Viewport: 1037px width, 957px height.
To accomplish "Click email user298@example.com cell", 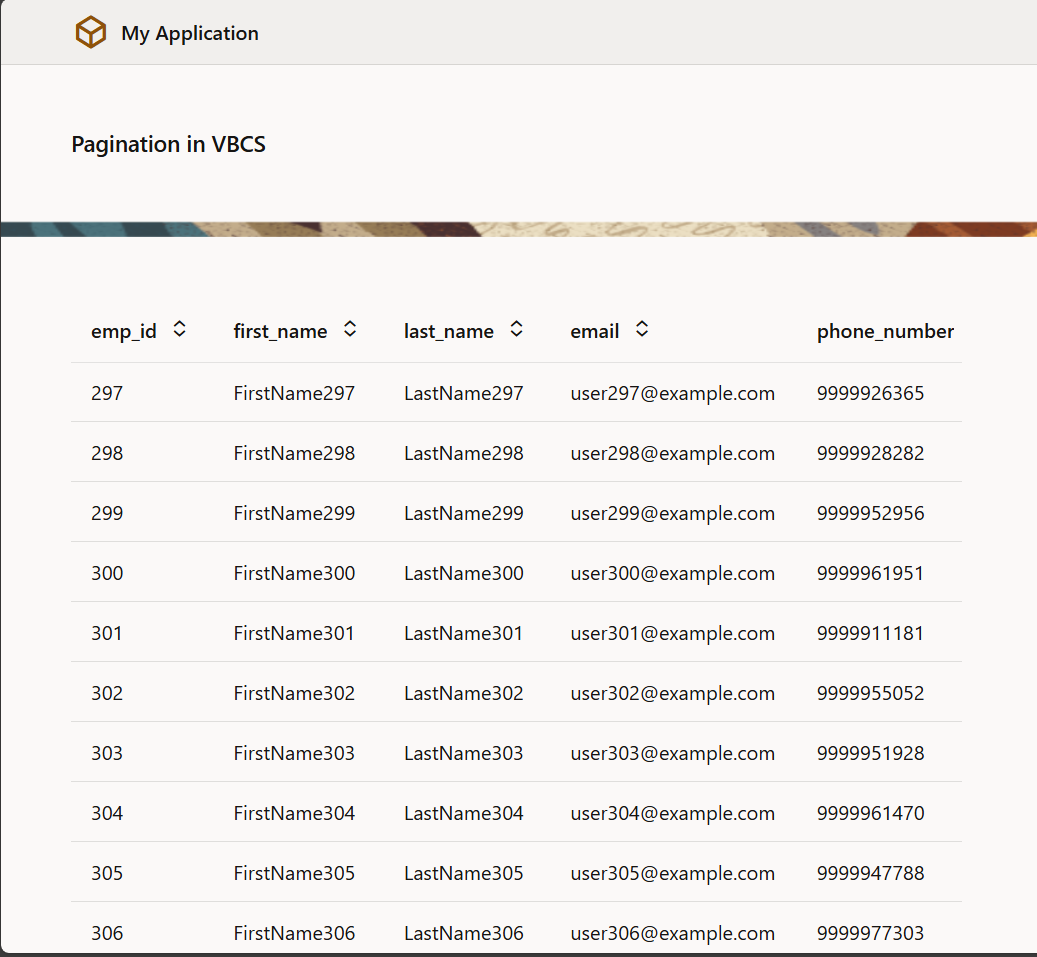I will click(672, 453).
